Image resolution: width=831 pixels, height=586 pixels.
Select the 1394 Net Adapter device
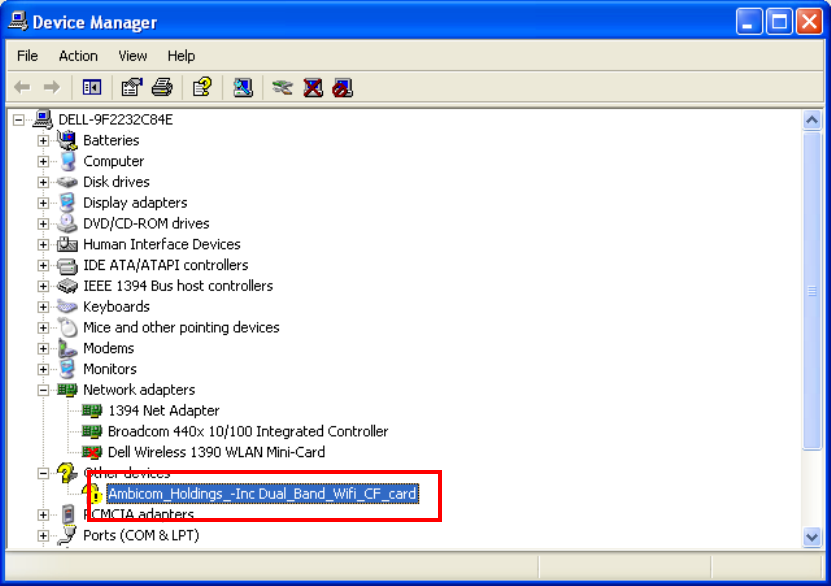coord(163,411)
